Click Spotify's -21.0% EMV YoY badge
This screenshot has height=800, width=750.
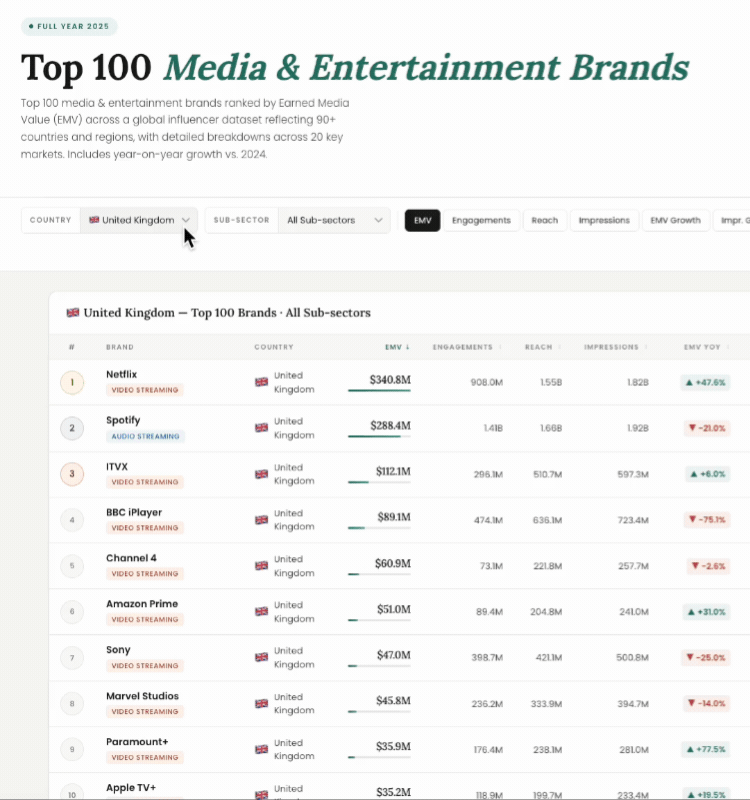coord(707,428)
